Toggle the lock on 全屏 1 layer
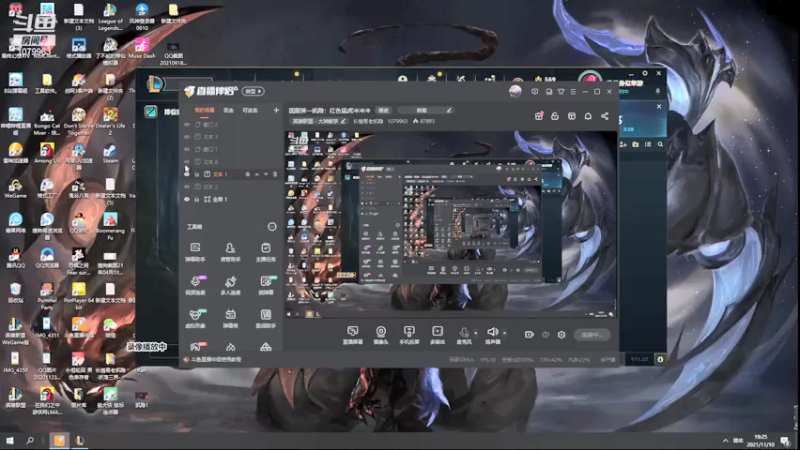Image resolution: width=800 pixels, height=450 pixels. point(196,199)
